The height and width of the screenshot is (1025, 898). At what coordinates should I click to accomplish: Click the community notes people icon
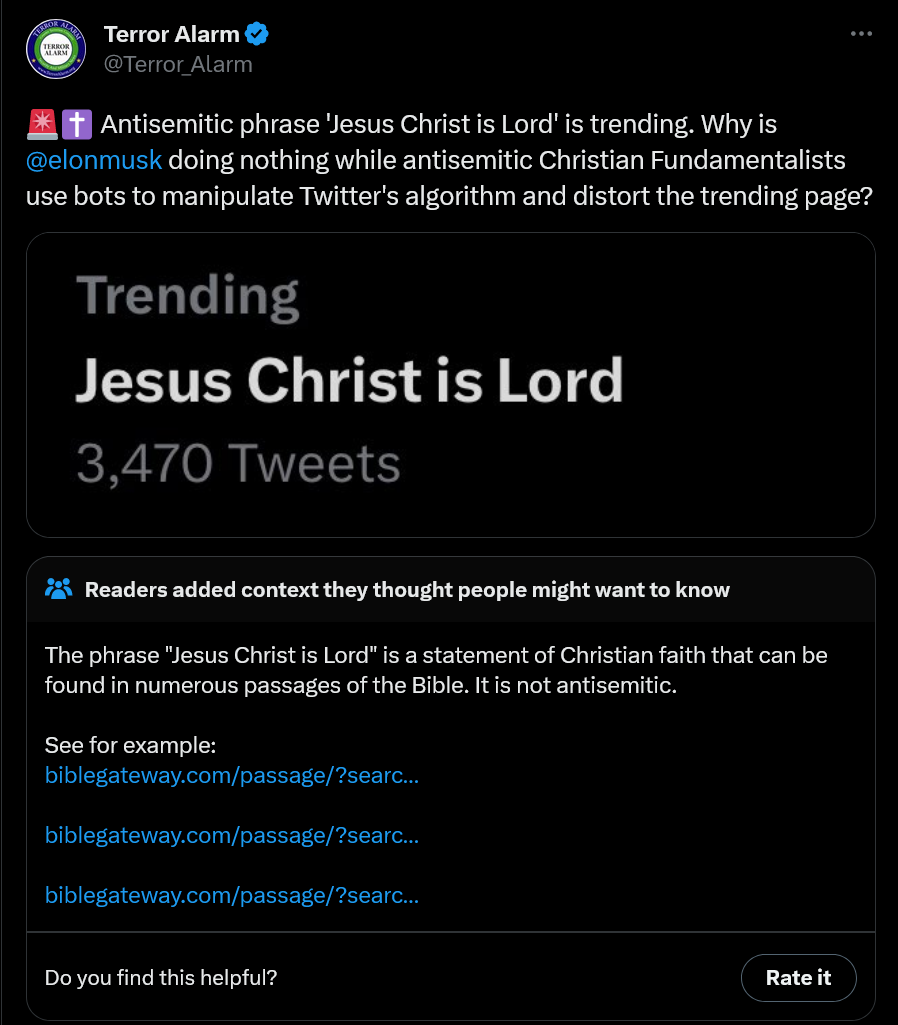coord(58,589)
